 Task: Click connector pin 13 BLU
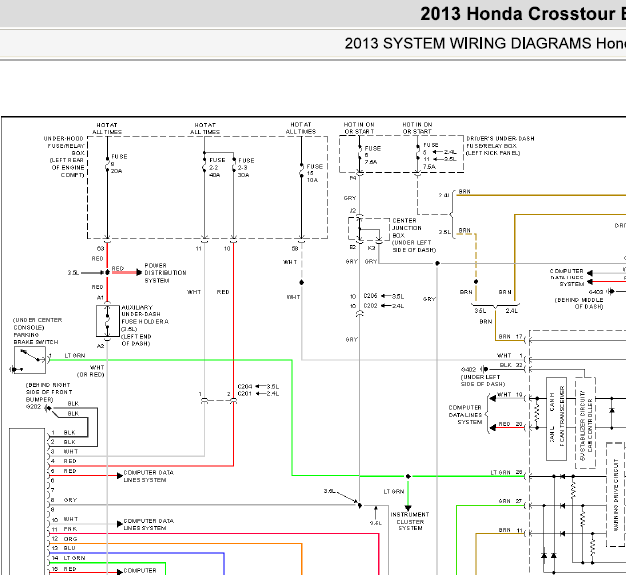click(63, 548)
